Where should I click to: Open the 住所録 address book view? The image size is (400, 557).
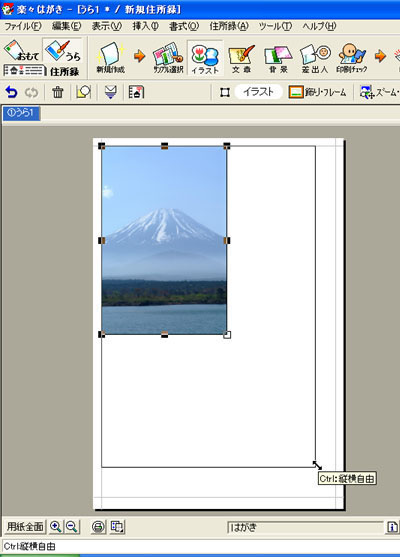pos(42,71)
